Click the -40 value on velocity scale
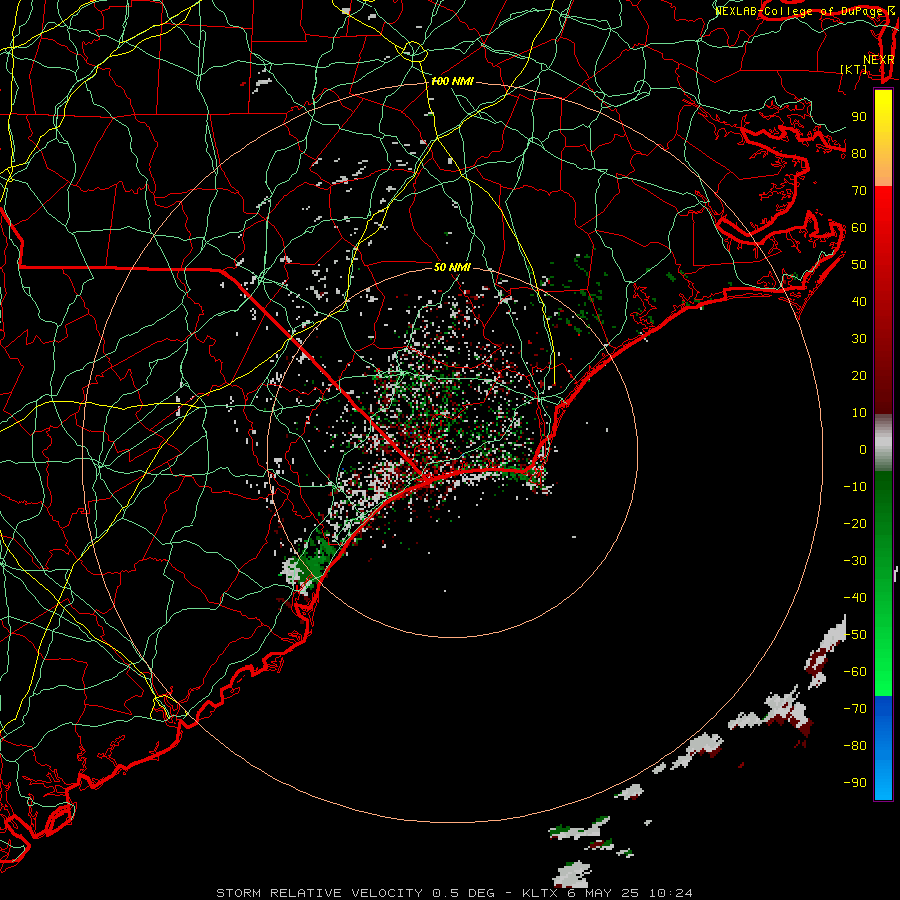The image size is (900, 900). pyautogui.click(x=855, y=598)
